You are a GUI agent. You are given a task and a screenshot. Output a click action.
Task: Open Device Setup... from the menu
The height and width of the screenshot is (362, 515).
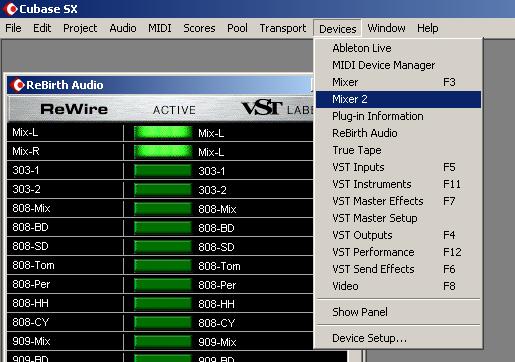(x=398, y=338)
